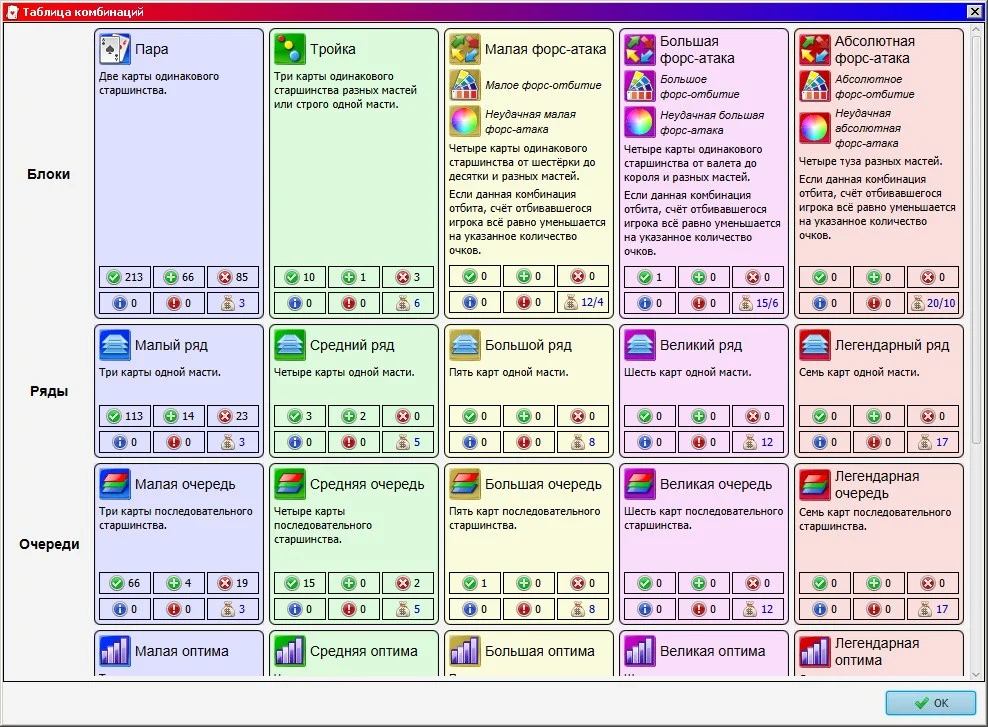Select the Малая форс-атака arrows icon

(465, 49)
